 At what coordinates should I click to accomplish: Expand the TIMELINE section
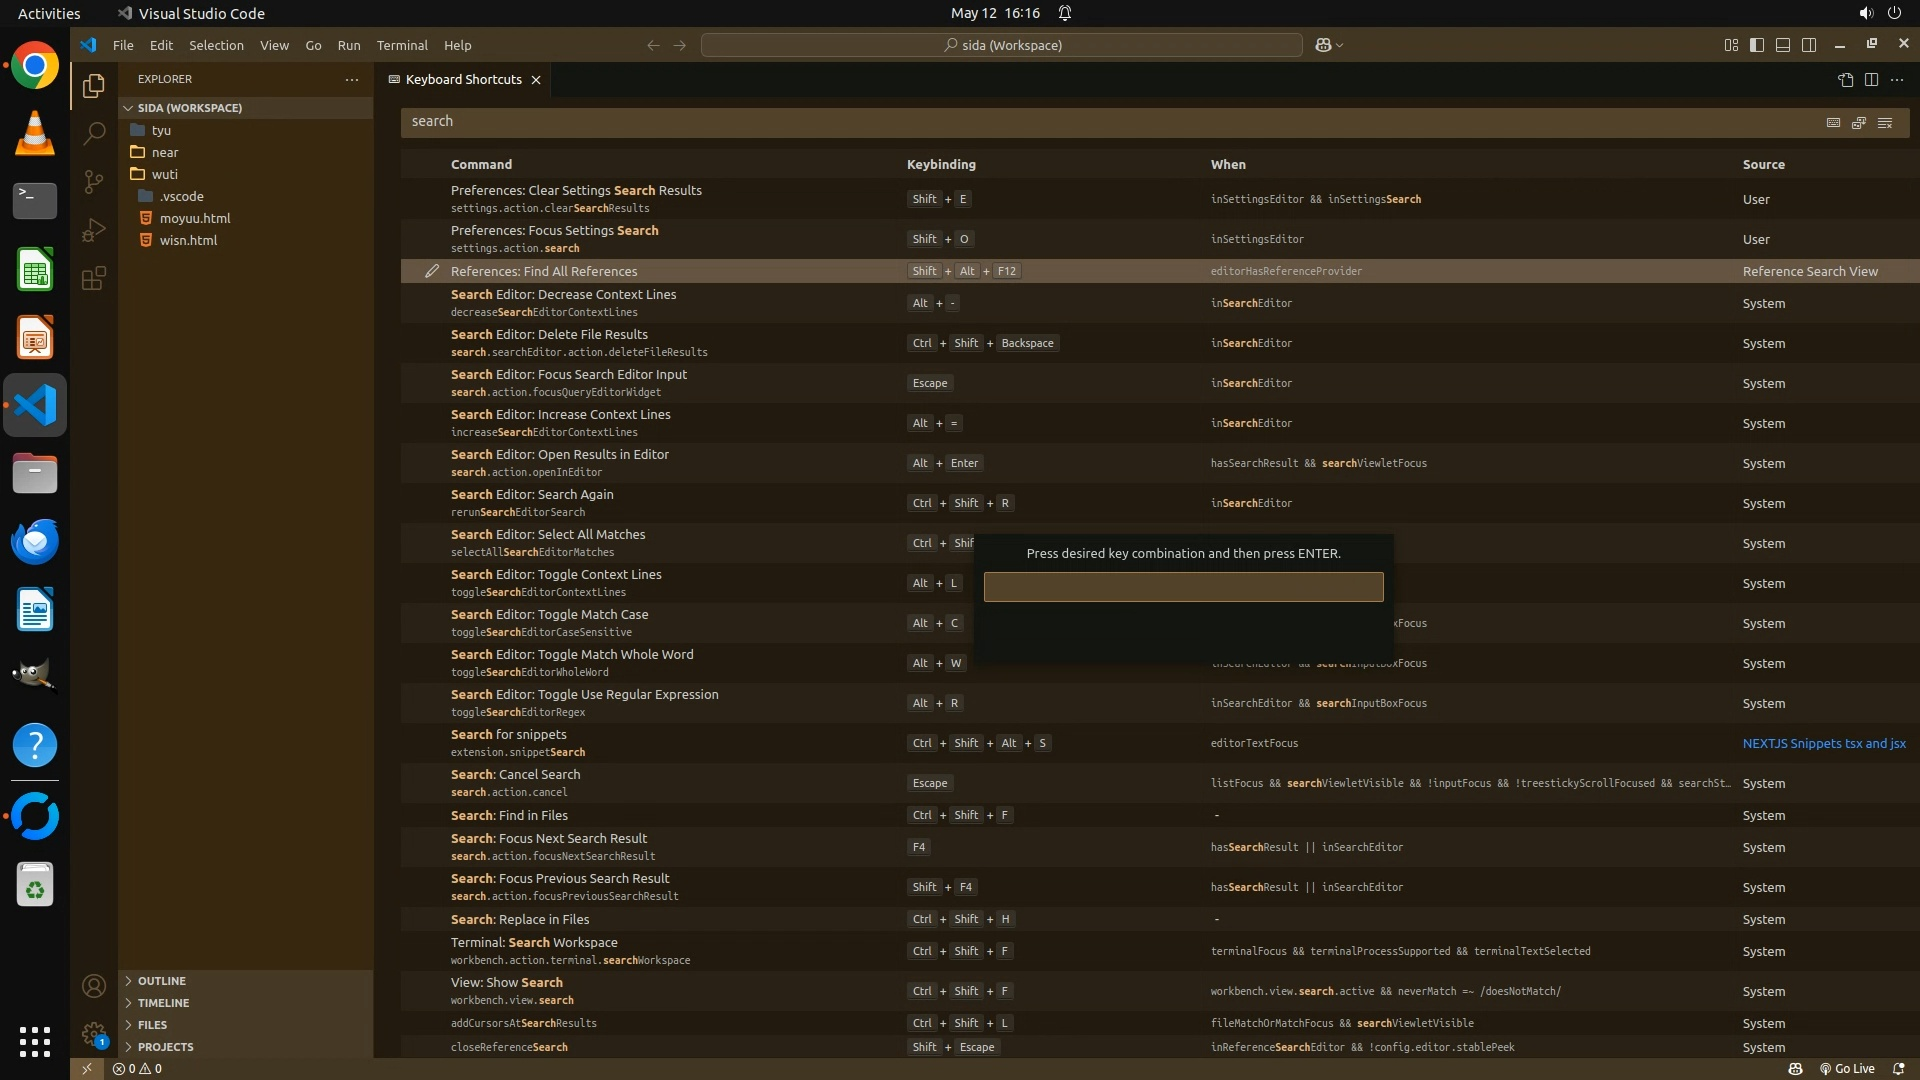tap(163, 1003)
